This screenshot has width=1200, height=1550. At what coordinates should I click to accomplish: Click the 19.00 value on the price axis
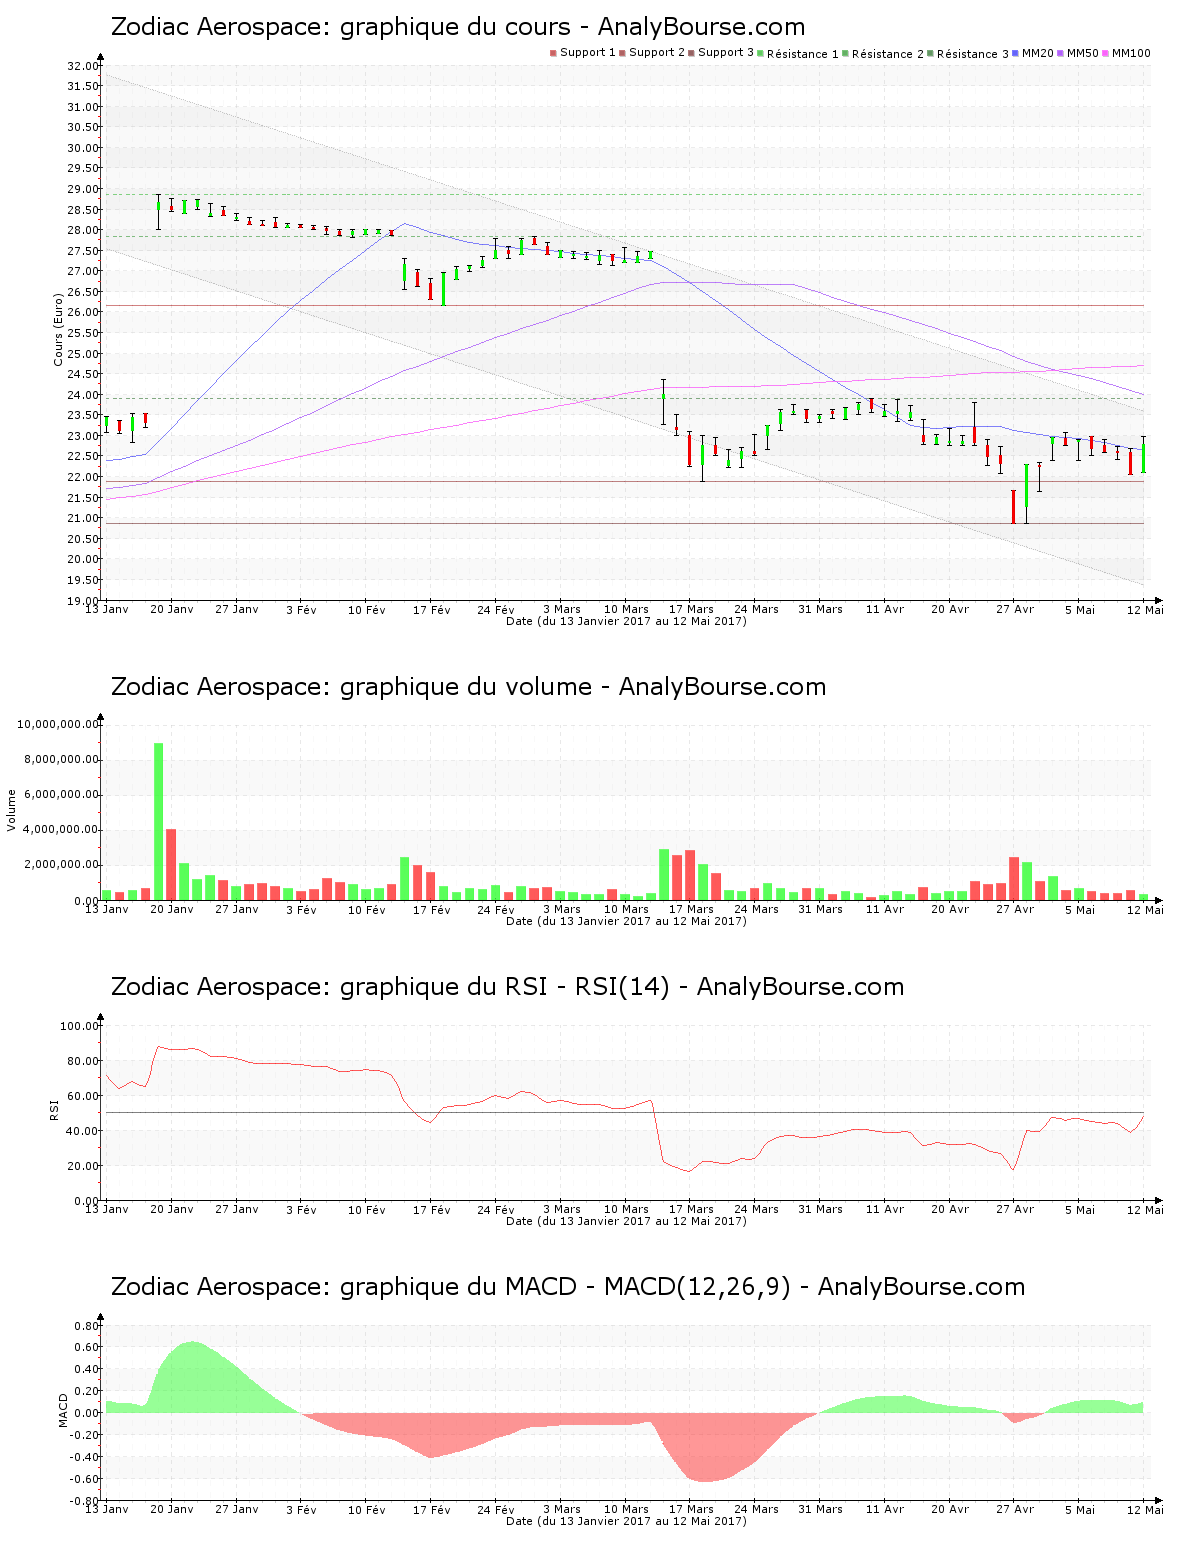(83, 601)
